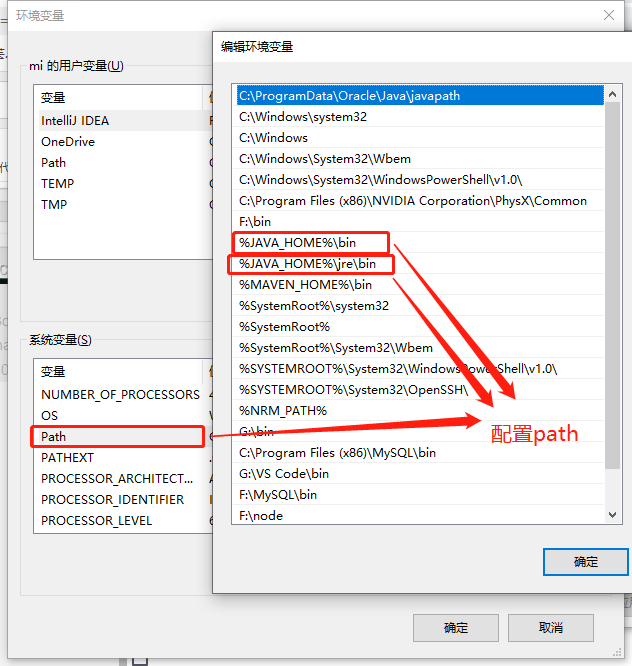Click the path list scrollbar thumb
The height and width of the screenshot is (666, 632).
[x=612, y=285]
